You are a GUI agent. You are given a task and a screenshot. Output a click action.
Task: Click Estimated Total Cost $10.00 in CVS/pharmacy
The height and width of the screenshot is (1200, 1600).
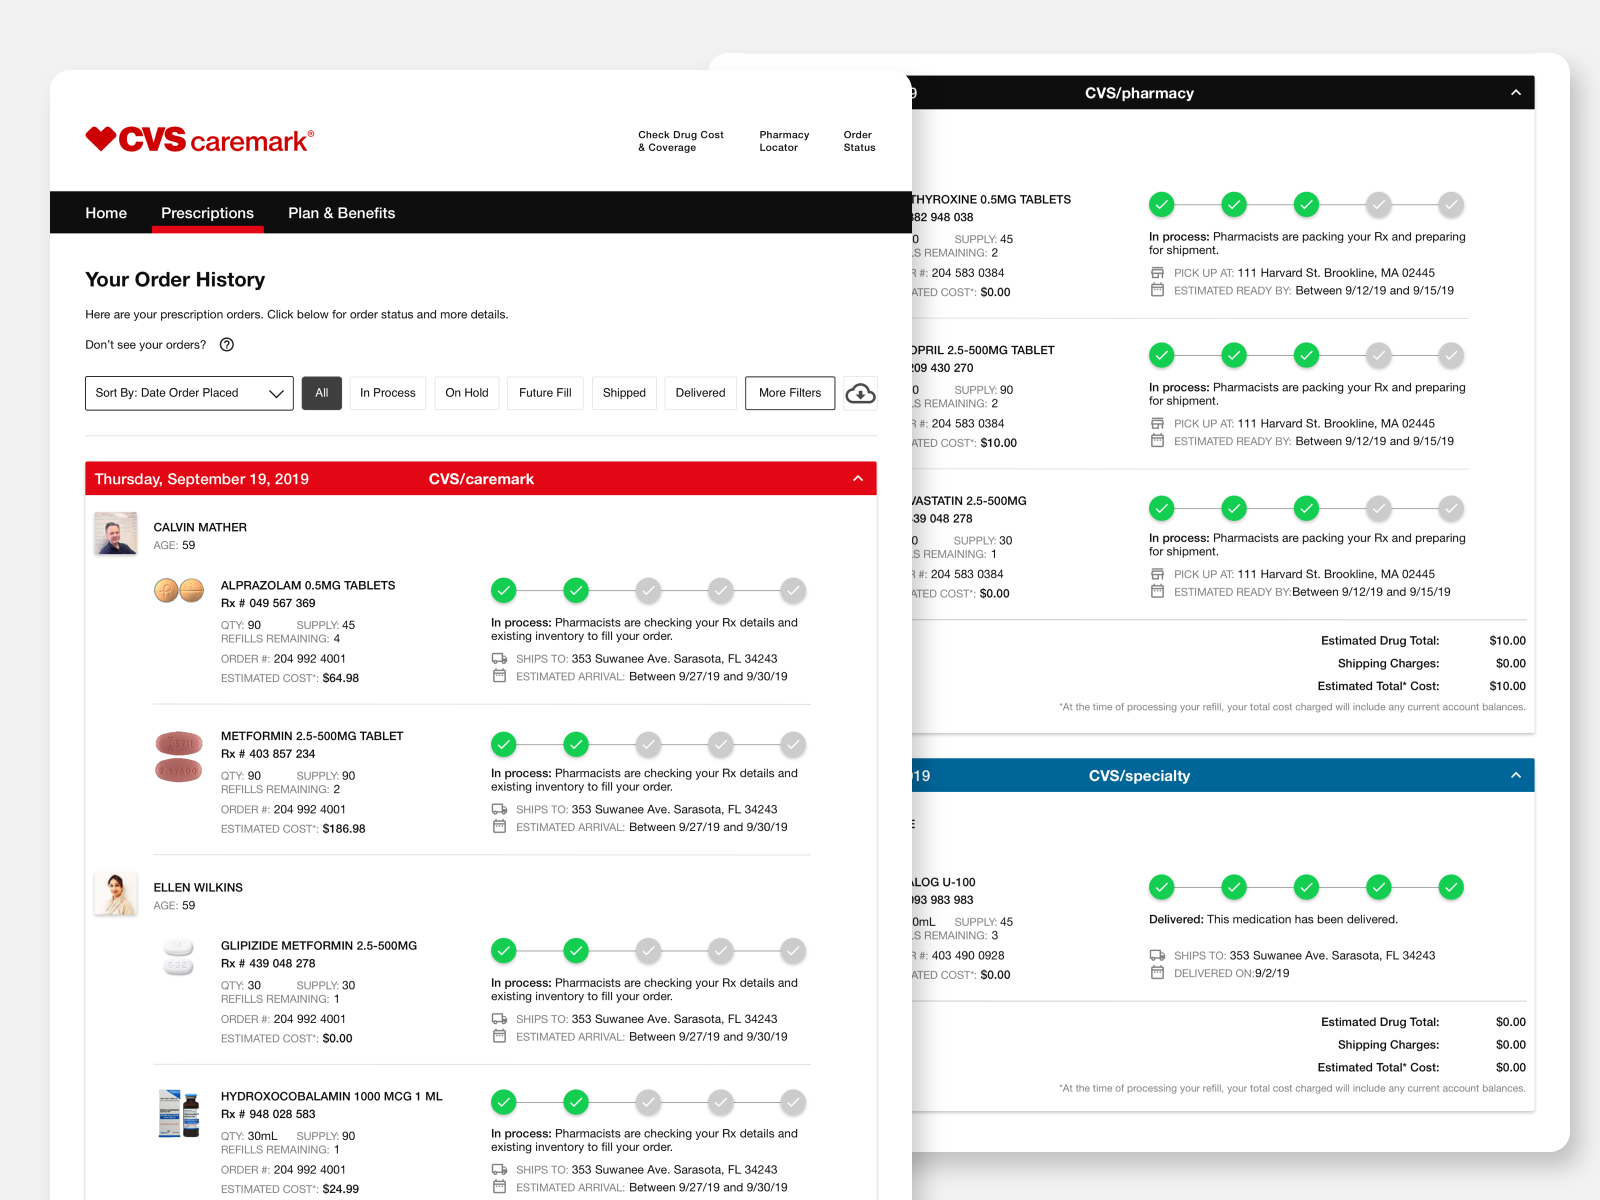[x=1507, y=686]
